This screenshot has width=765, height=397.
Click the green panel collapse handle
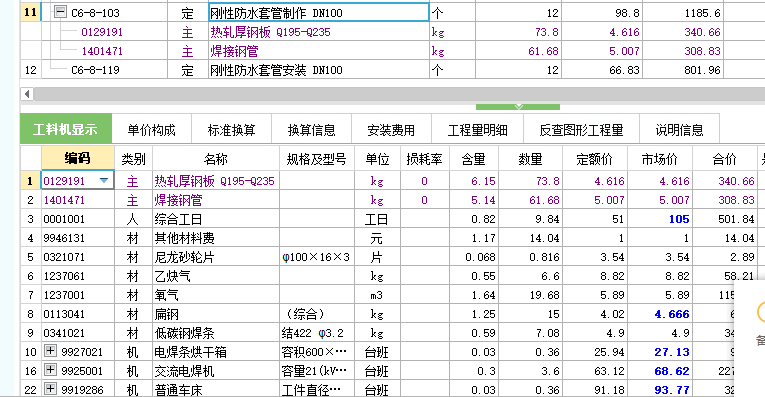(518, 106)
